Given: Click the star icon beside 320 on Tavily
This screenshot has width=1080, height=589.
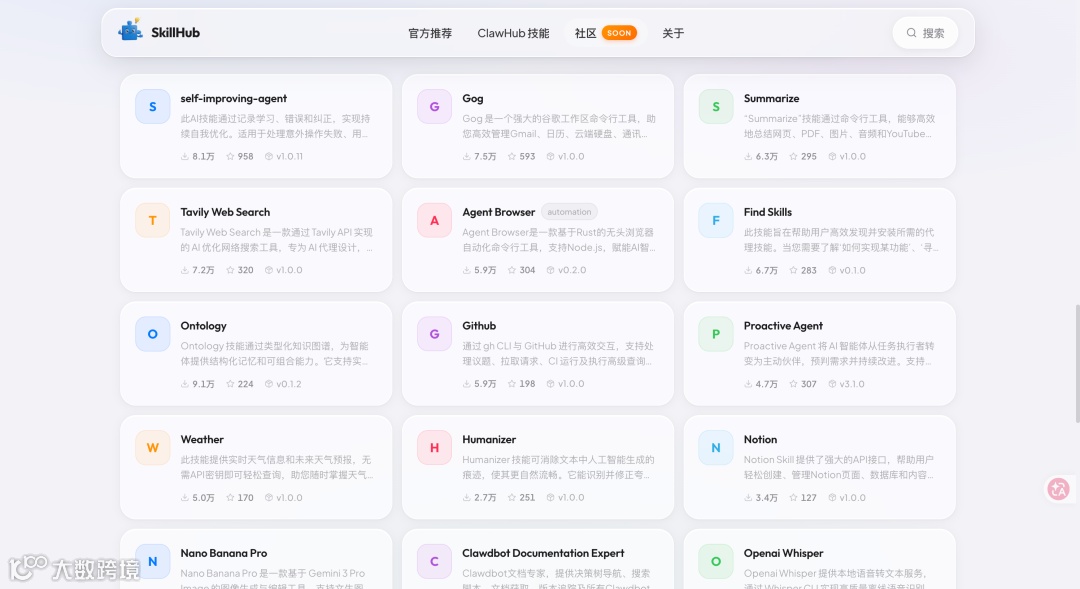Looking at the screenshot, I should [x=230, y=270].
